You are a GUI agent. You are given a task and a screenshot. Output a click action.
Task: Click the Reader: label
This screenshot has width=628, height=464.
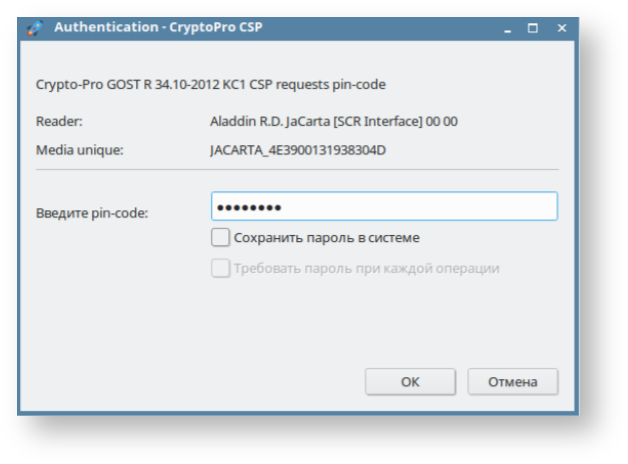[x=59, y=122]
